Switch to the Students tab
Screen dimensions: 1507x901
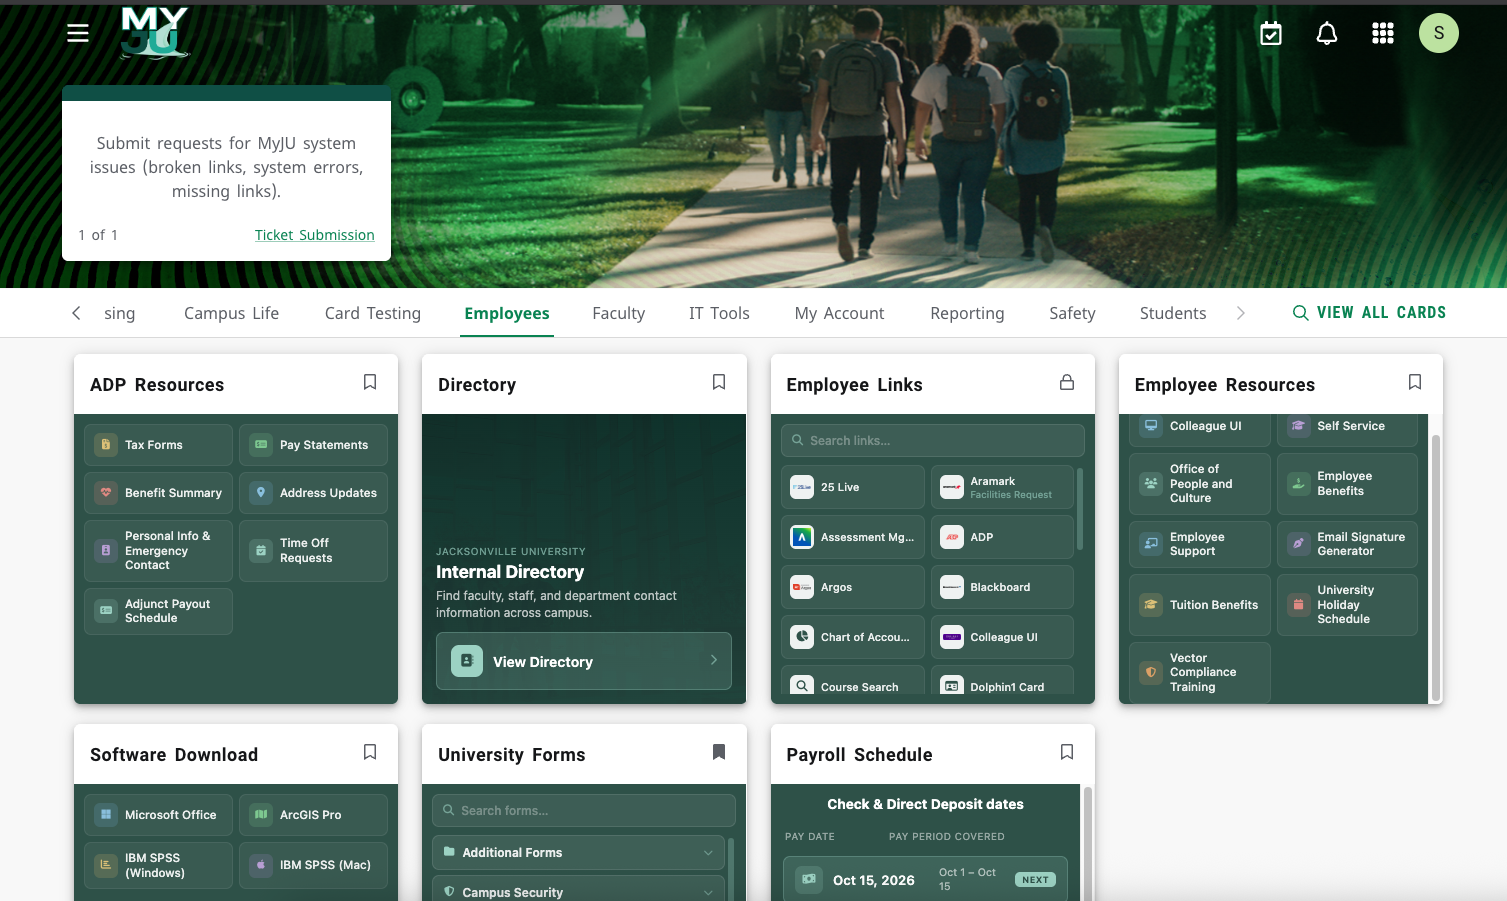(1173, 313)
